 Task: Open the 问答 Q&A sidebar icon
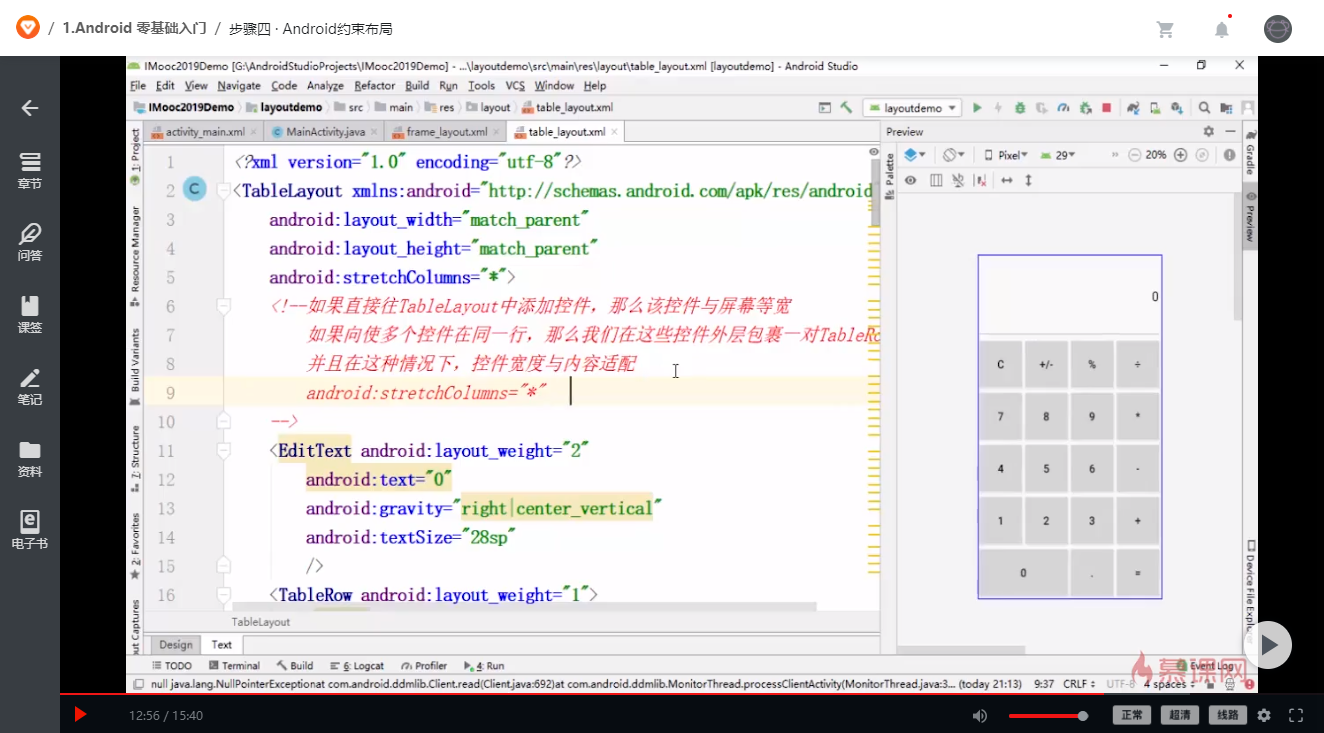point(30,242)
